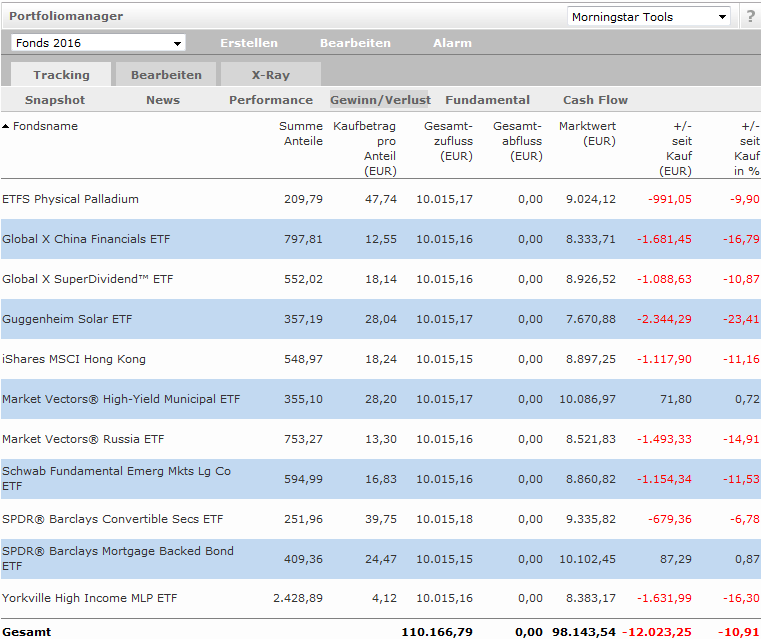This screenshot has width=761, height=639.
Task: Click the Erstellen menu item
Action: [x=249, y=43]
